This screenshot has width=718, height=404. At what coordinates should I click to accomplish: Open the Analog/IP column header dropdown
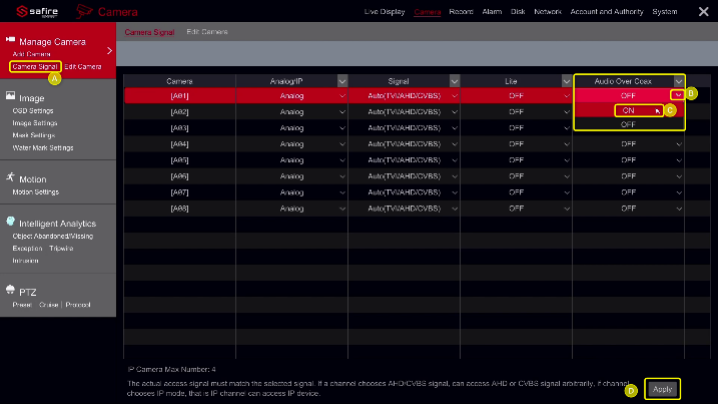(342, 80)
